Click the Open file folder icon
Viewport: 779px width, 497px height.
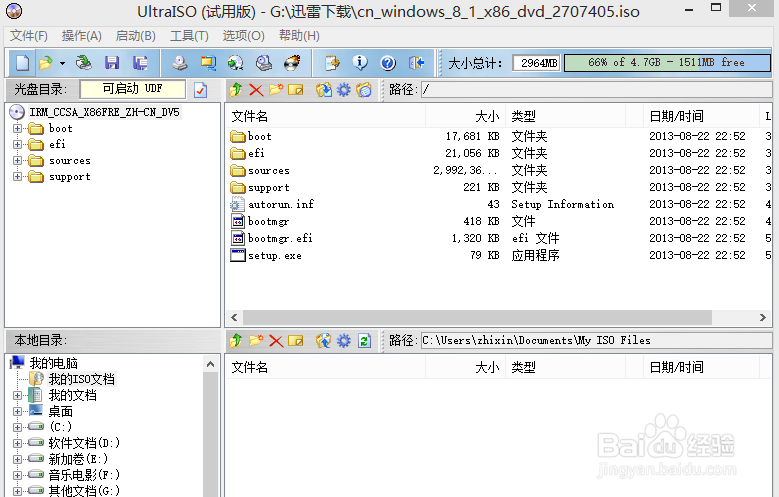[x=46, y=63]
